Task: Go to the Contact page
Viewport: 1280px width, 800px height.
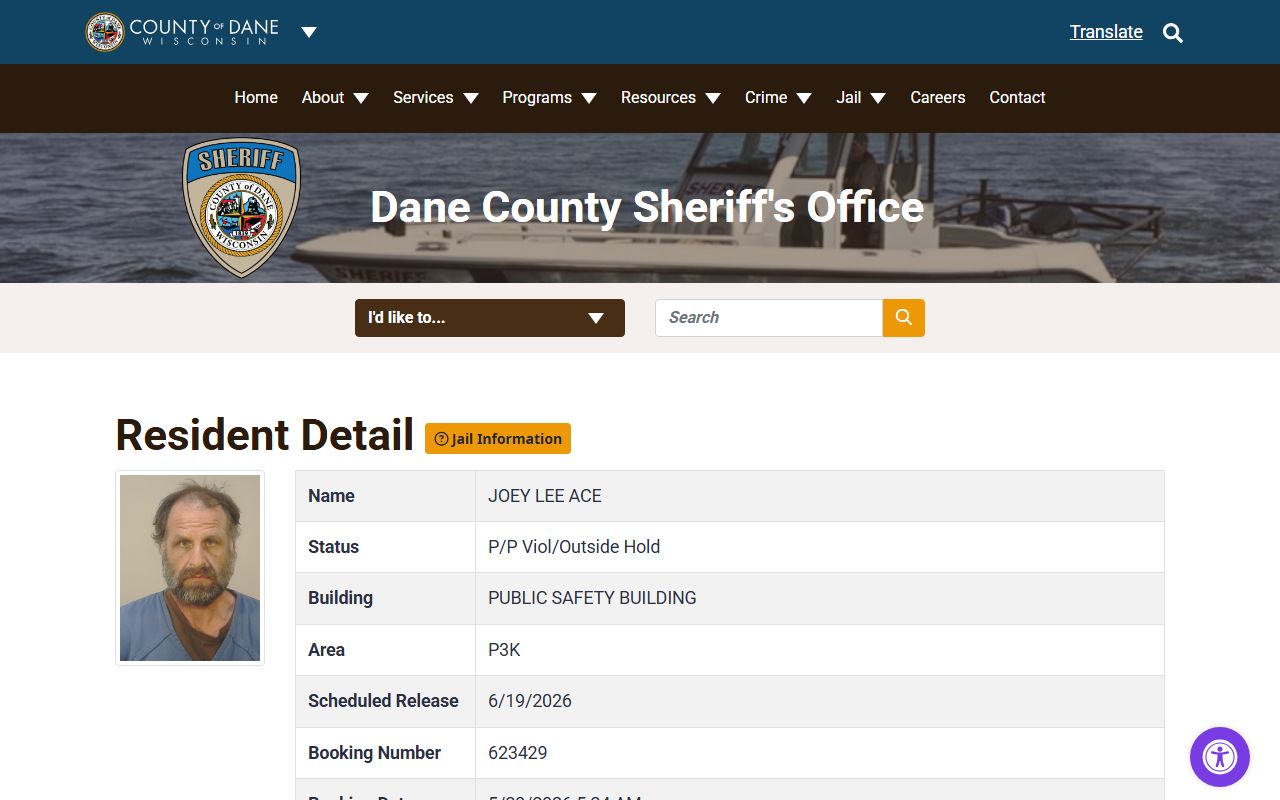Action: [1017, 97]
